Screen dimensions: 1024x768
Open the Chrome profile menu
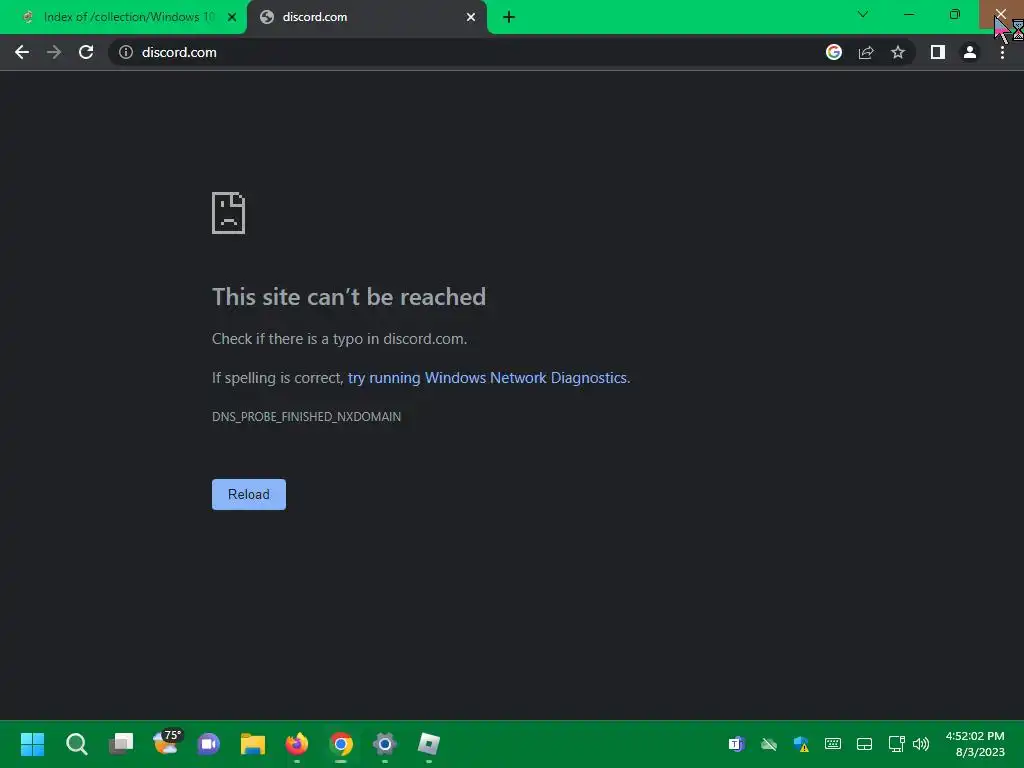point(970,52)
